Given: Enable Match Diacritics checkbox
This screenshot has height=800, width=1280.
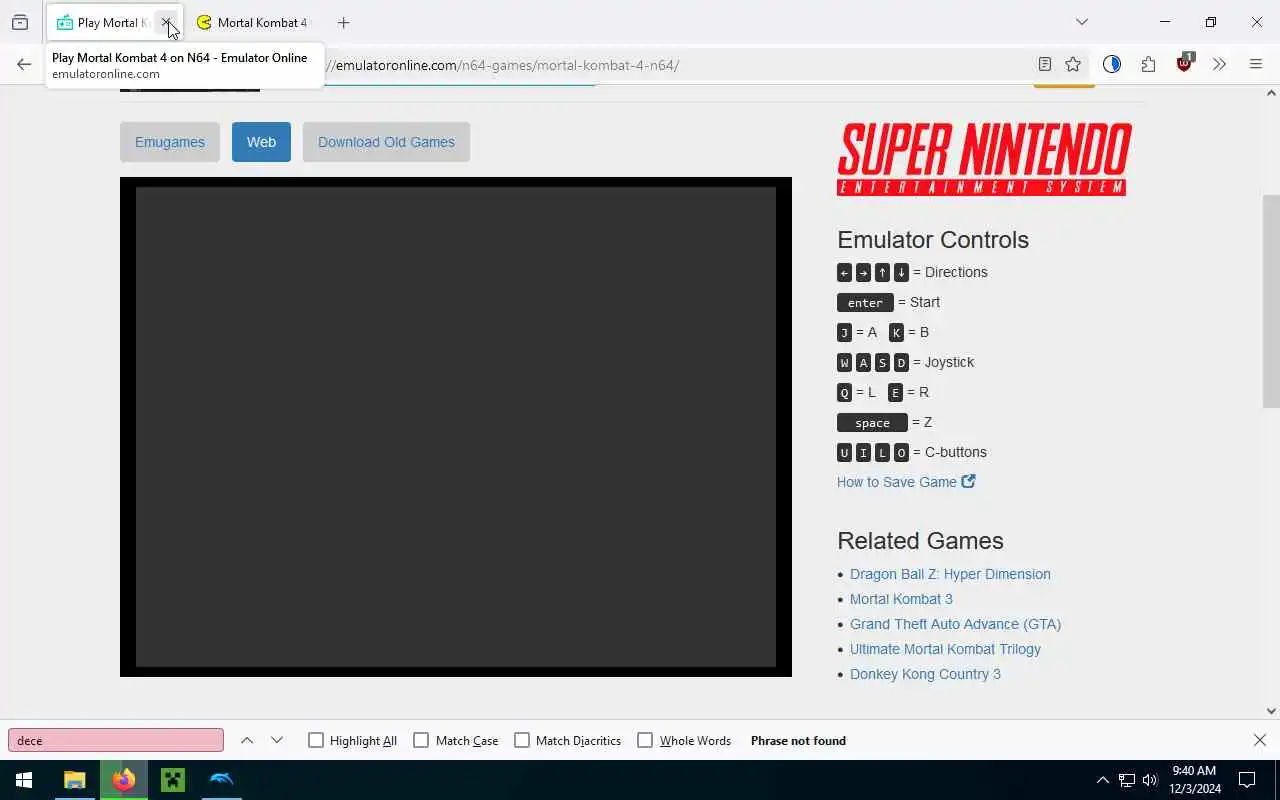Looking at the screenshot, I should pyautogui.click(x=522, y=740).
